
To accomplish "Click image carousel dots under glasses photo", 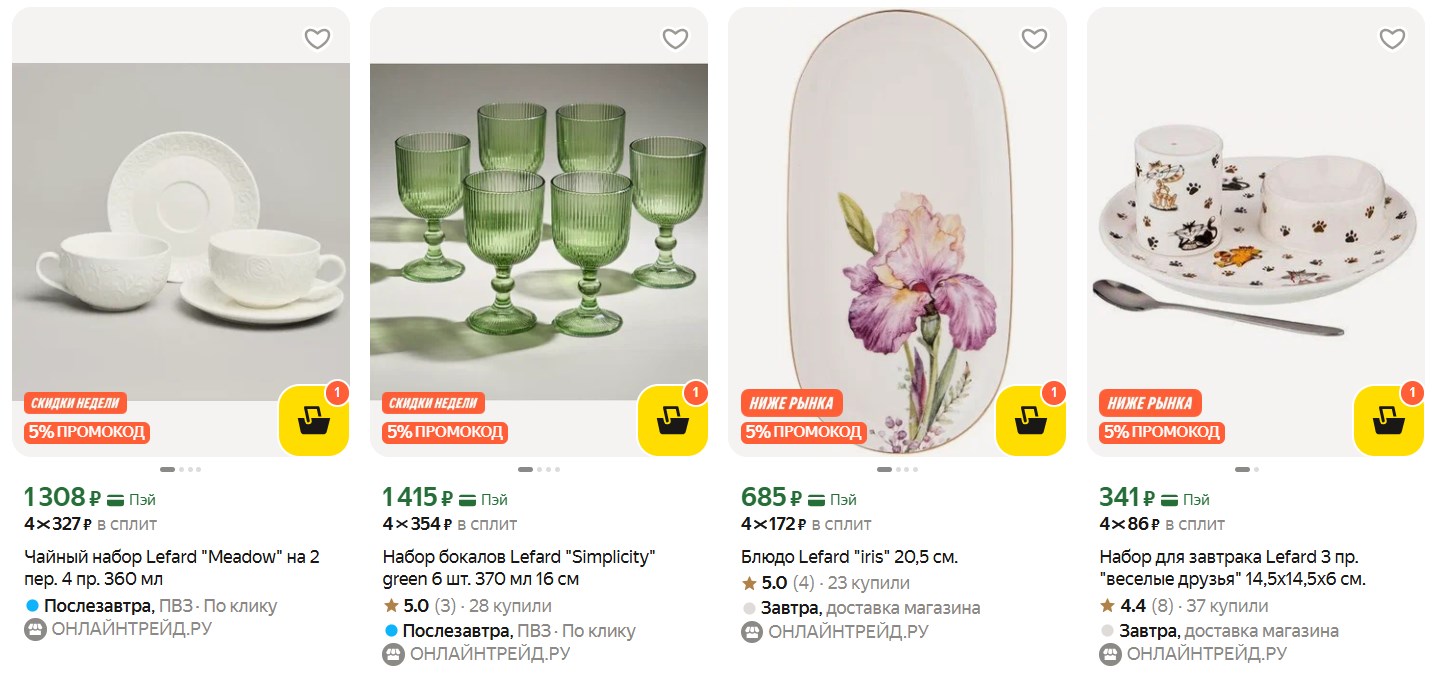I will pos(539,469).
